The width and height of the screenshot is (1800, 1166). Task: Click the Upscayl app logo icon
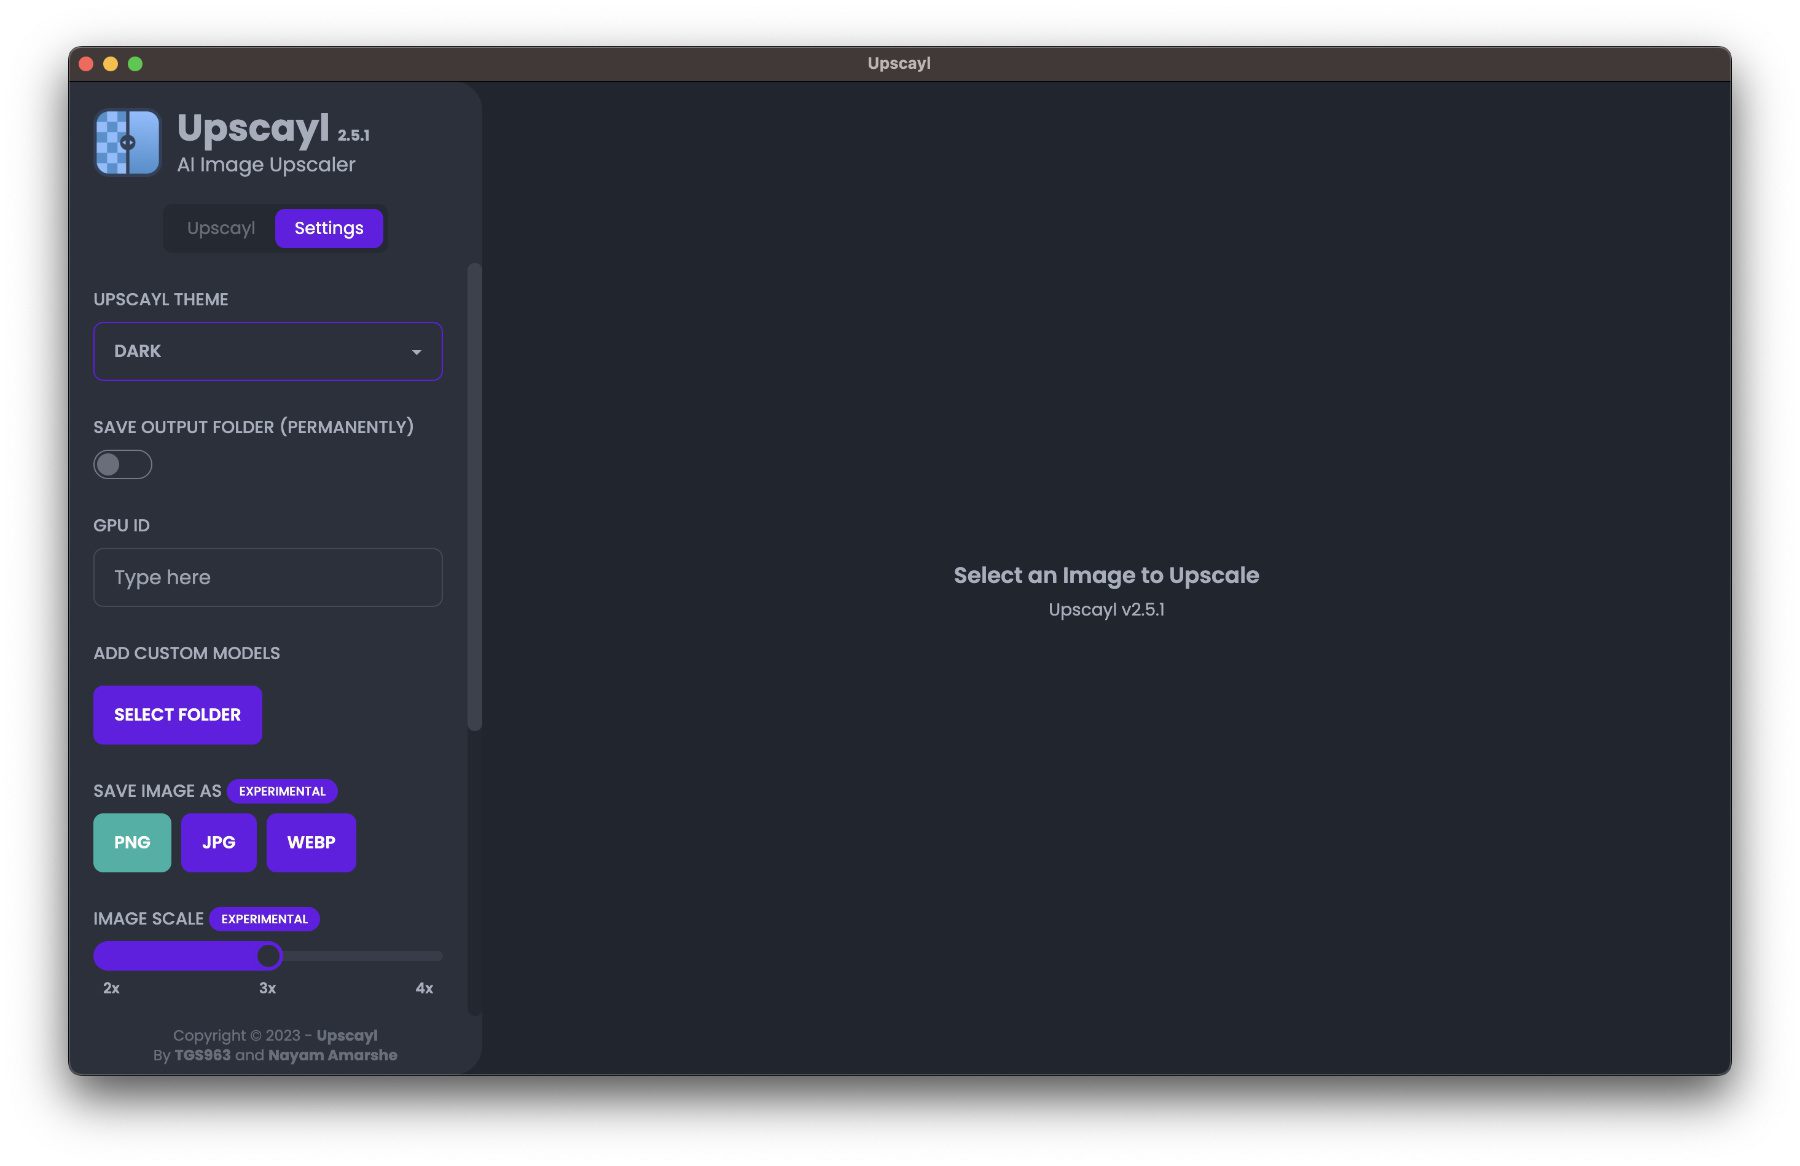[127, 143]
